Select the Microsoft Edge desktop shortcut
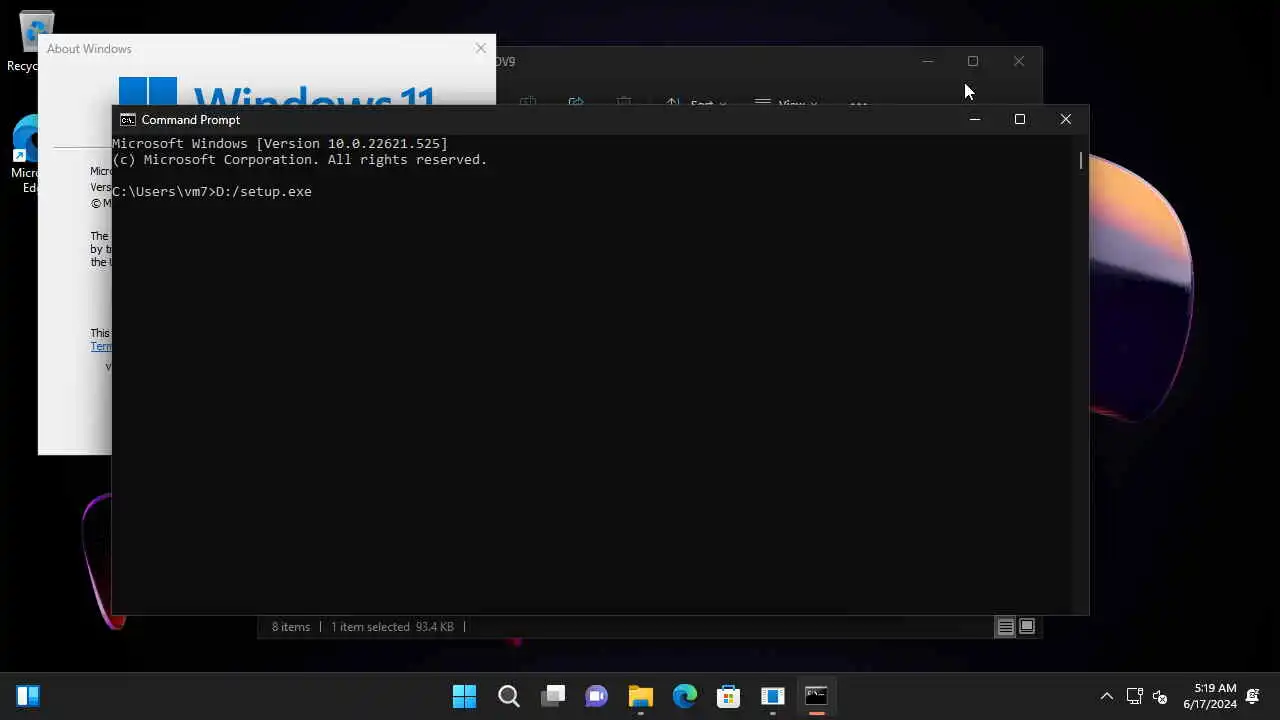The height and width of the screenshot is (720, 1280). point(24,155)
